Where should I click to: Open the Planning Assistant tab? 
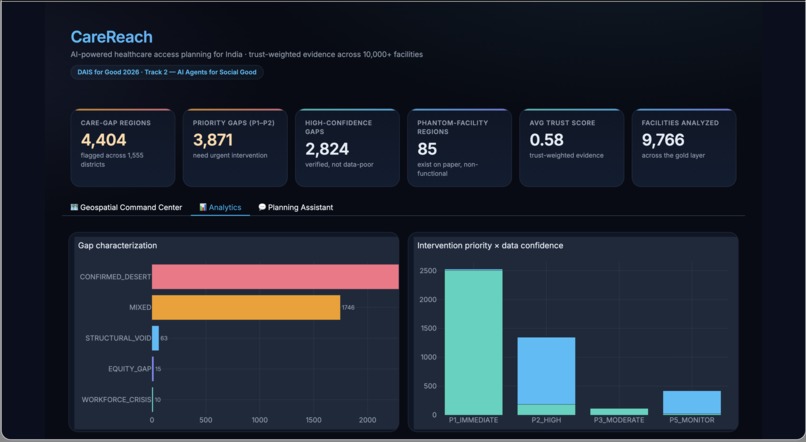point(296,207)
